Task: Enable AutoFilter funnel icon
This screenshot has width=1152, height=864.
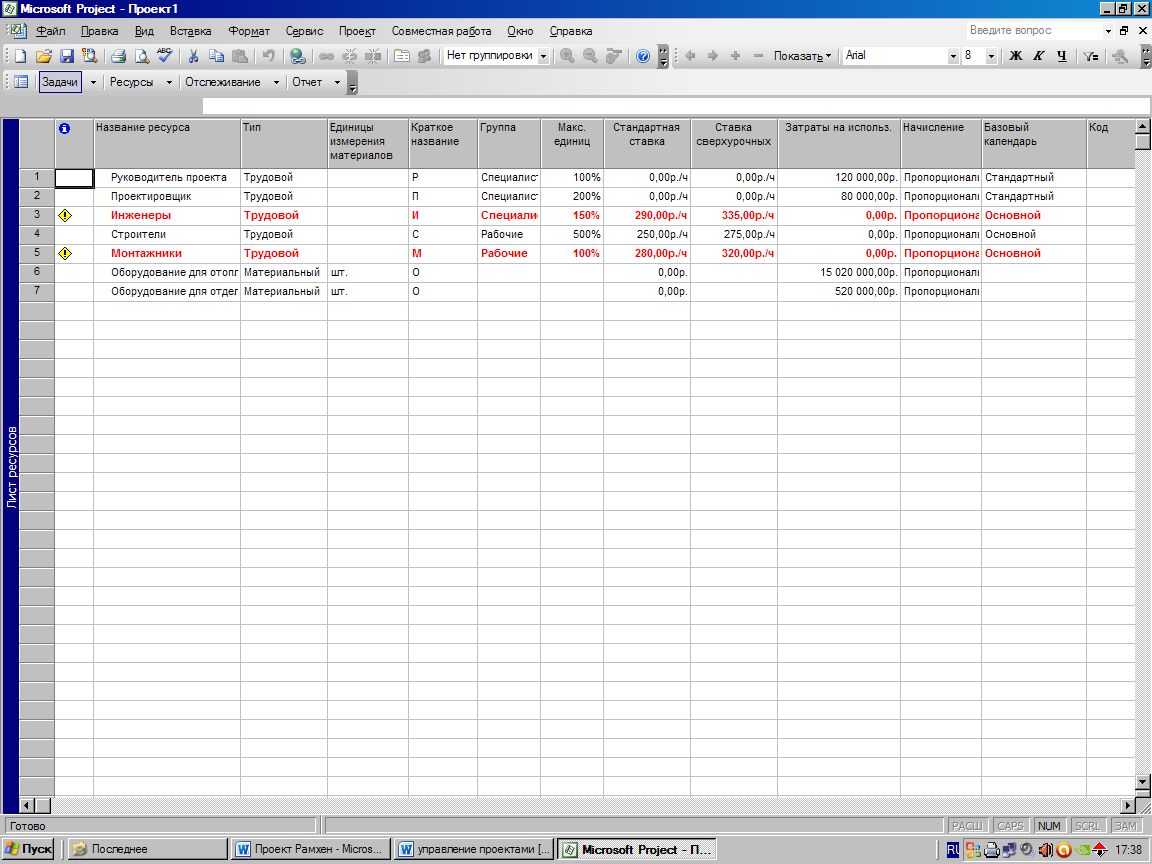Action: [1091, 56]
